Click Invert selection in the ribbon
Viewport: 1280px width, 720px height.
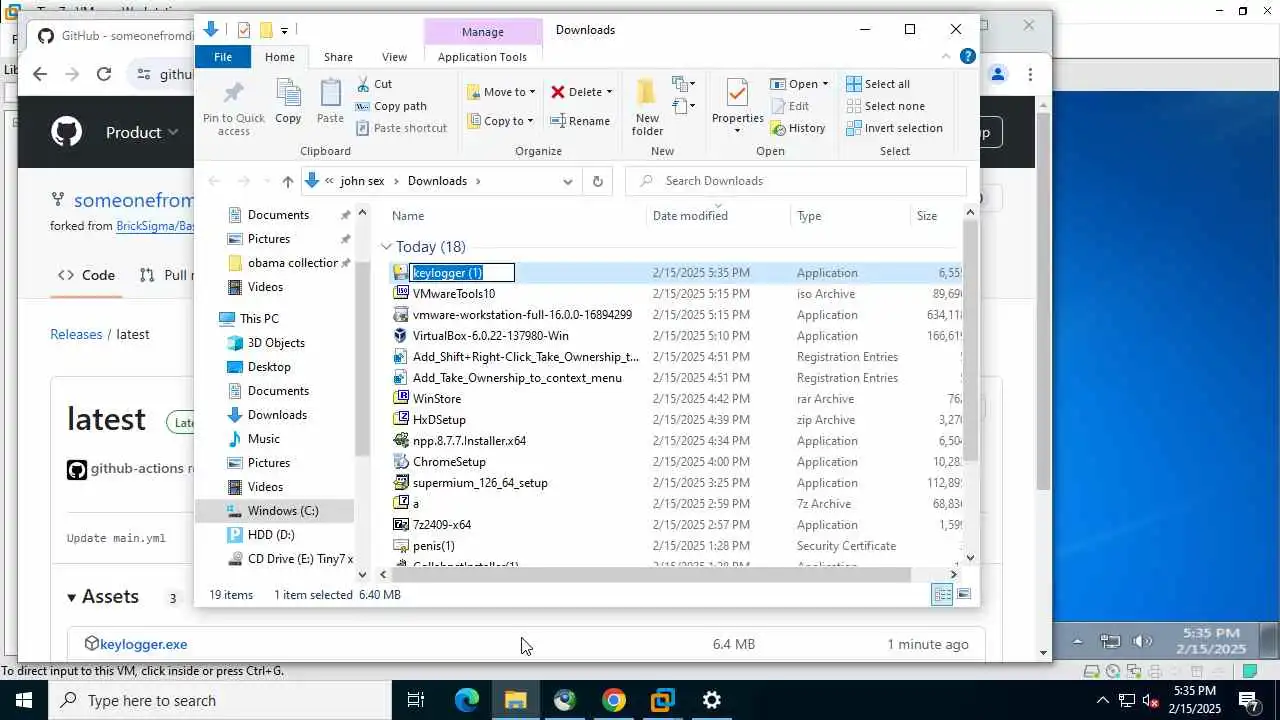coord(894,128)
